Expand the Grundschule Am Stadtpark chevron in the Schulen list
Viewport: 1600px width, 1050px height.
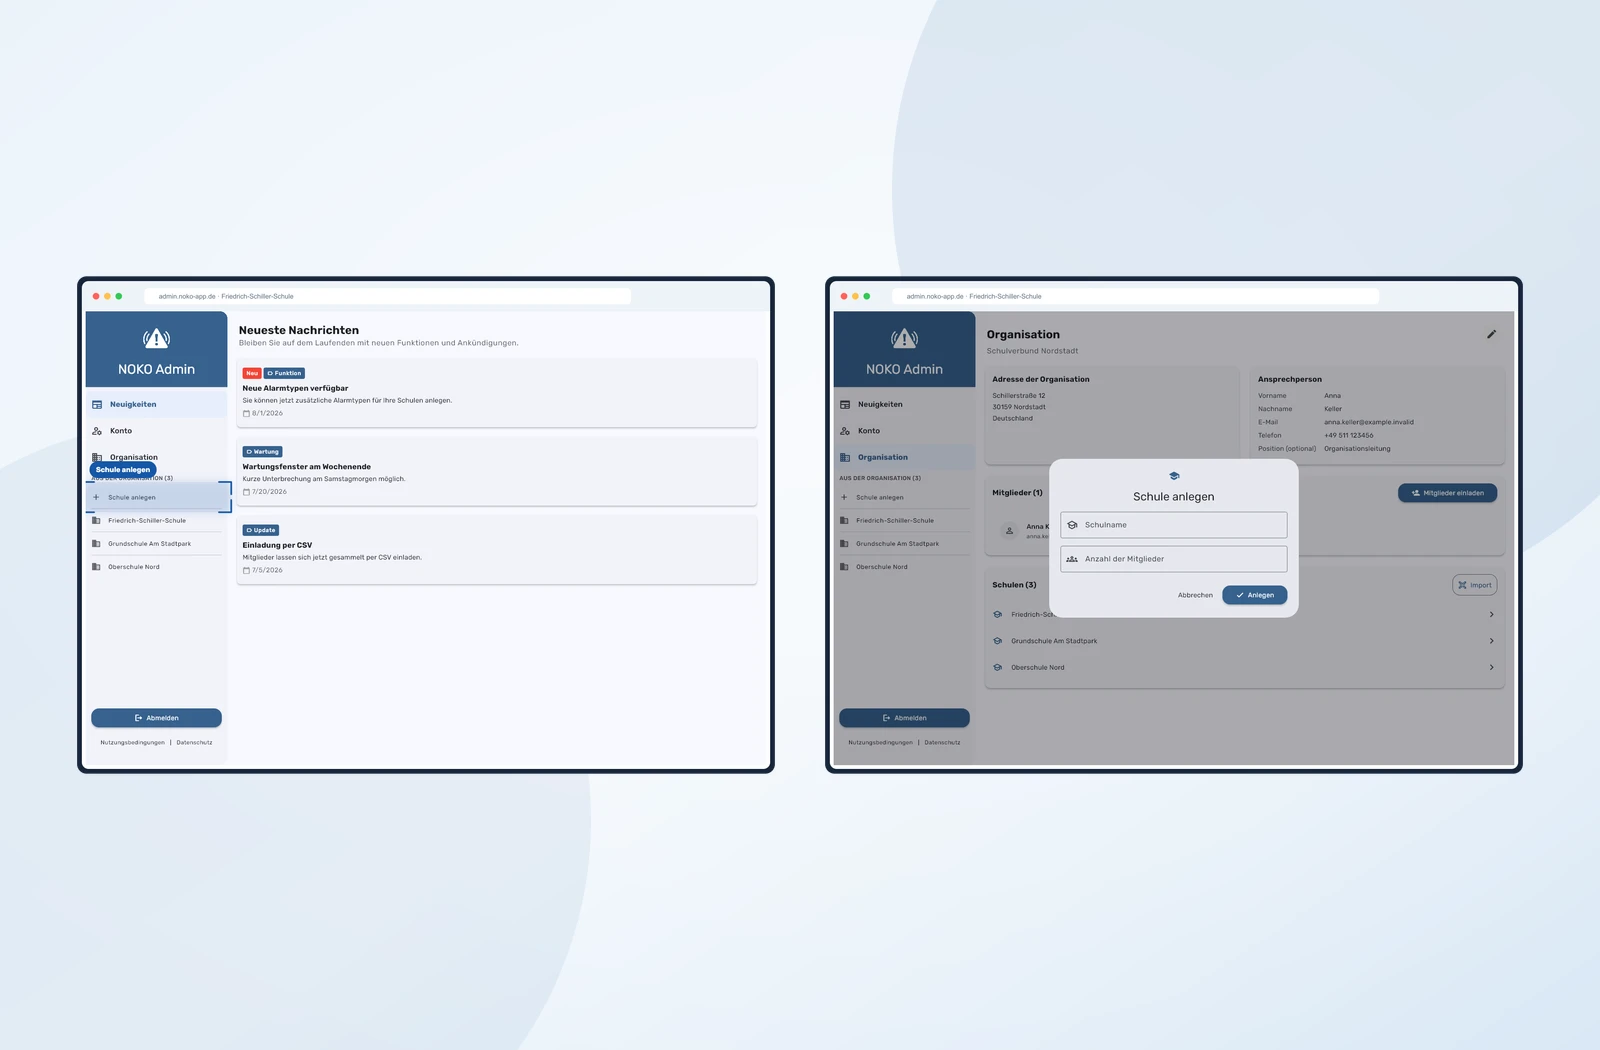[1491, 641]
